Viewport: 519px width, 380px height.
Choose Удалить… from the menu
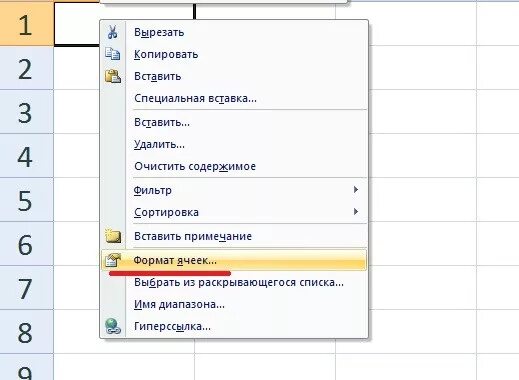click(x=234, y=144)
